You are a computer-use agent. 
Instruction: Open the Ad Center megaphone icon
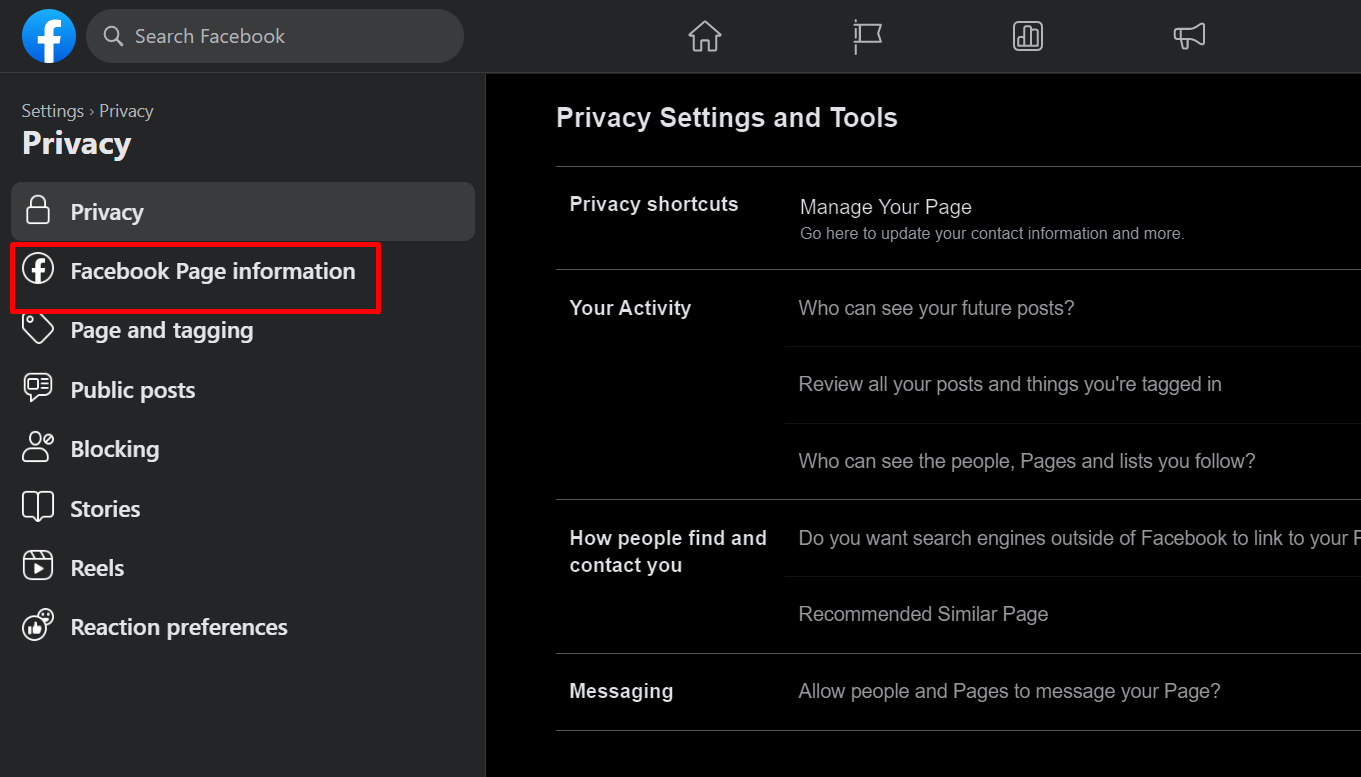(x=1189, y=37)
